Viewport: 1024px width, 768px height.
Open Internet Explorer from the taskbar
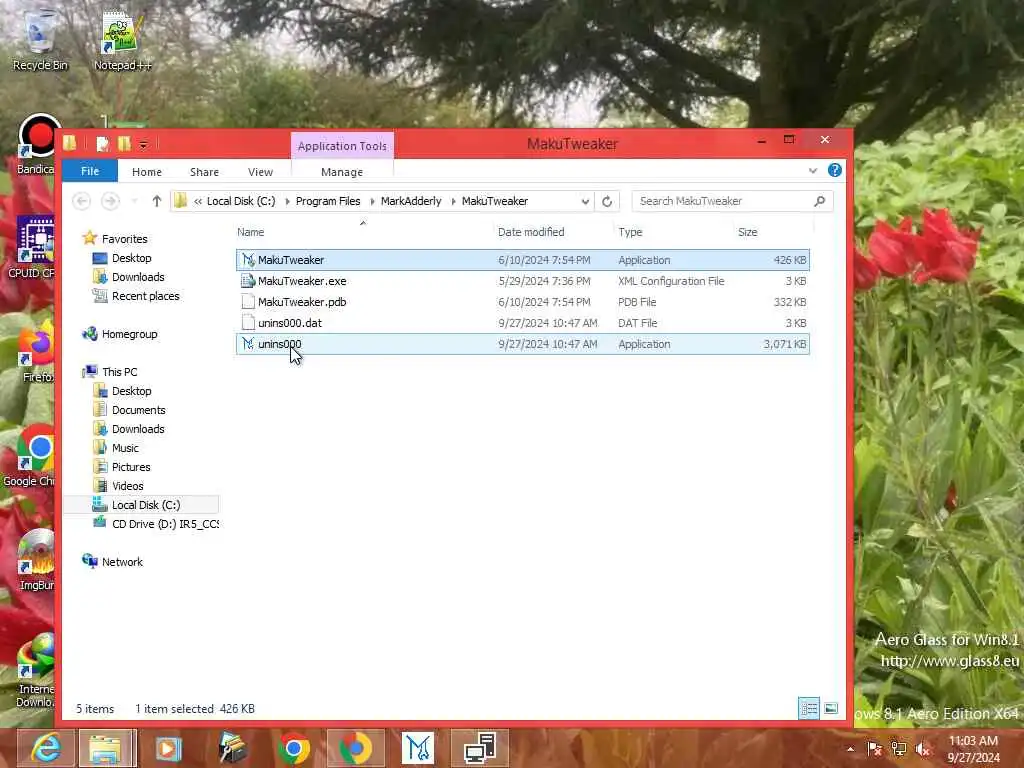pyautogui.click(x=46, y=748)
